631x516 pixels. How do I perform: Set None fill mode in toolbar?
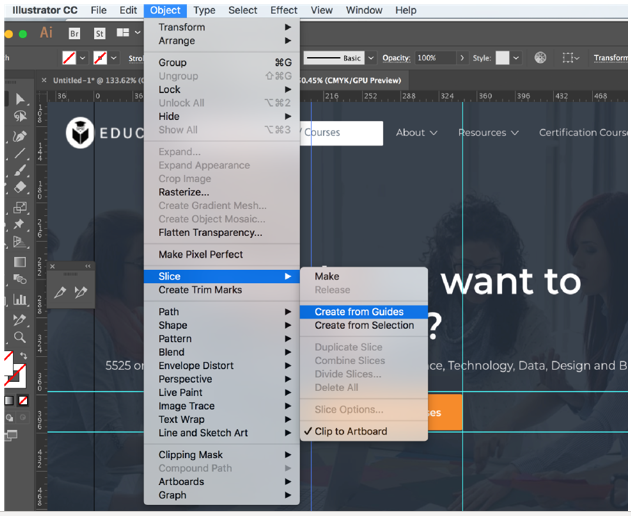click(23, 400)
